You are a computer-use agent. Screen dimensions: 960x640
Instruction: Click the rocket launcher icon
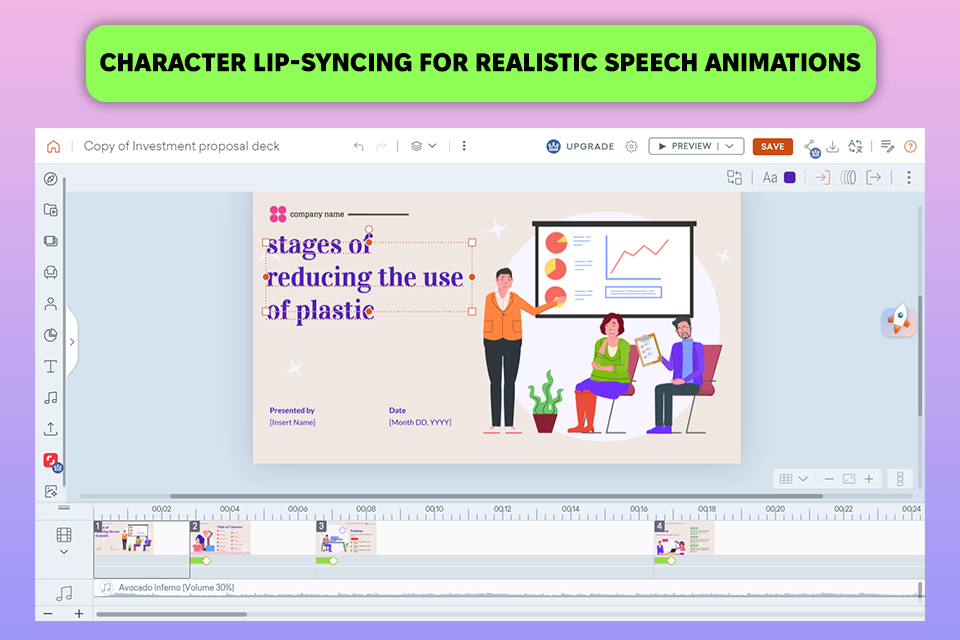pos(899,320)
